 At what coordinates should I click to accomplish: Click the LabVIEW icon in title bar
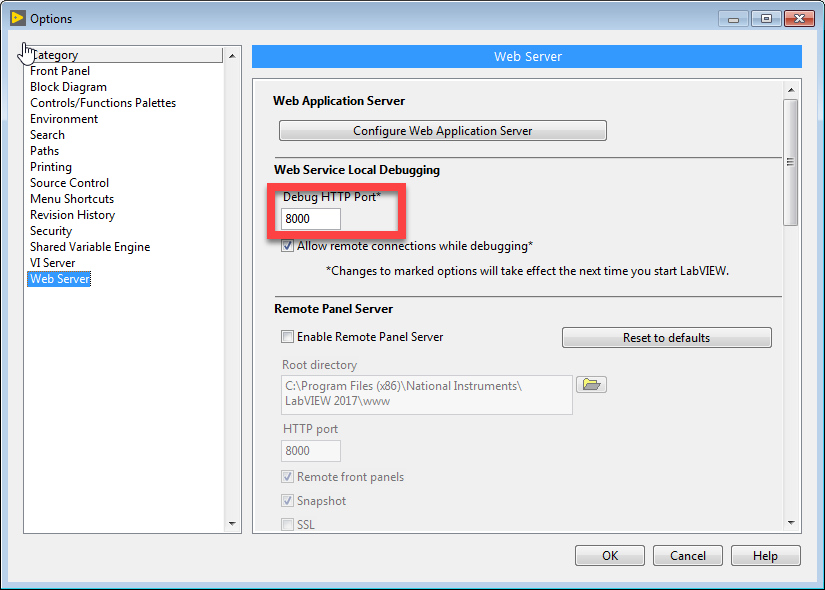click(x=17, y=18)
